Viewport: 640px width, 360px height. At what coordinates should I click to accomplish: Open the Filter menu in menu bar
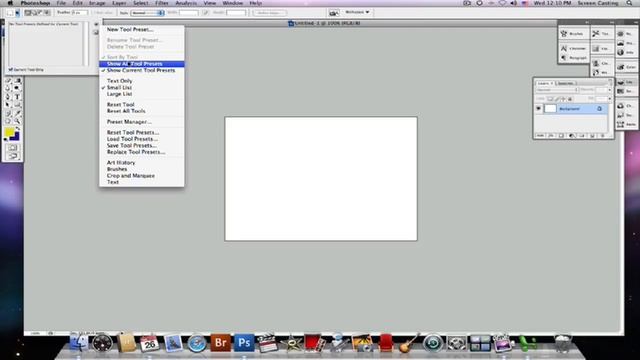(162, 3)
